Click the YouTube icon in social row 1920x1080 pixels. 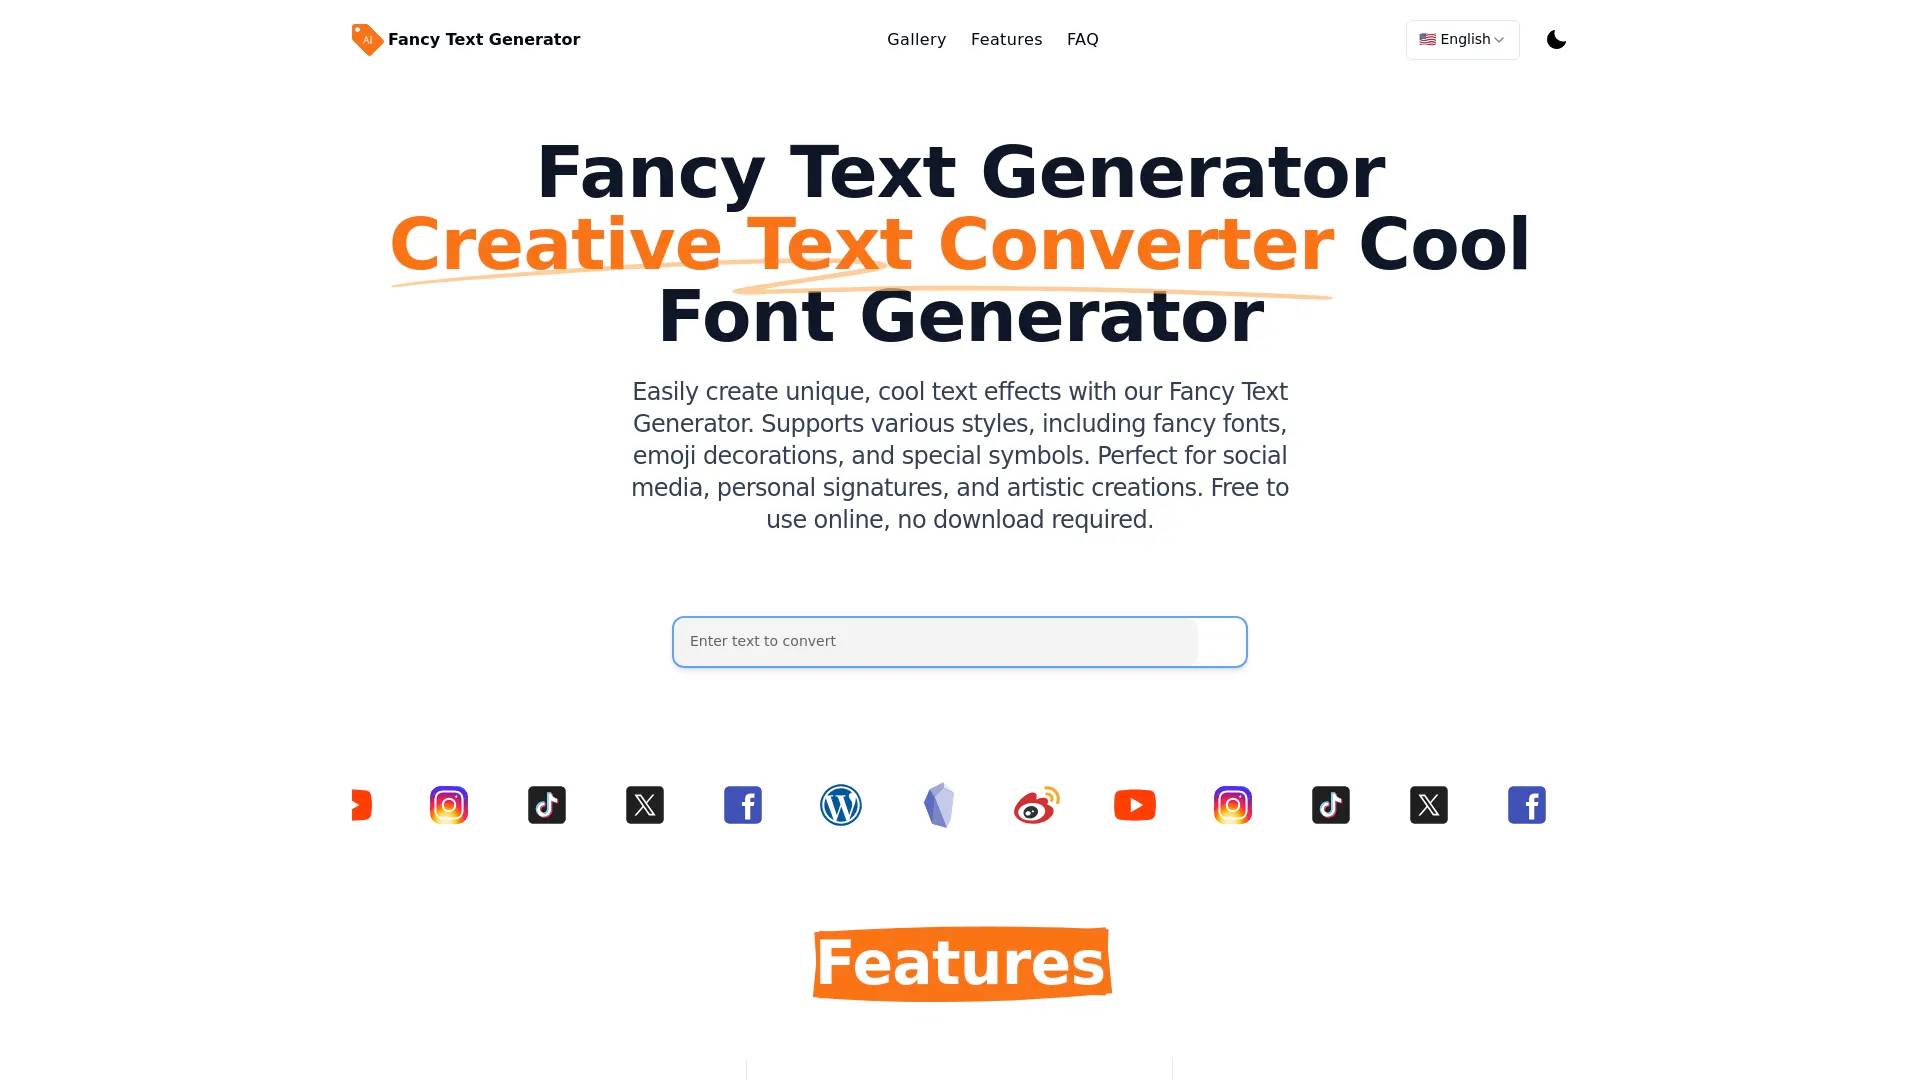[1134, 804]
